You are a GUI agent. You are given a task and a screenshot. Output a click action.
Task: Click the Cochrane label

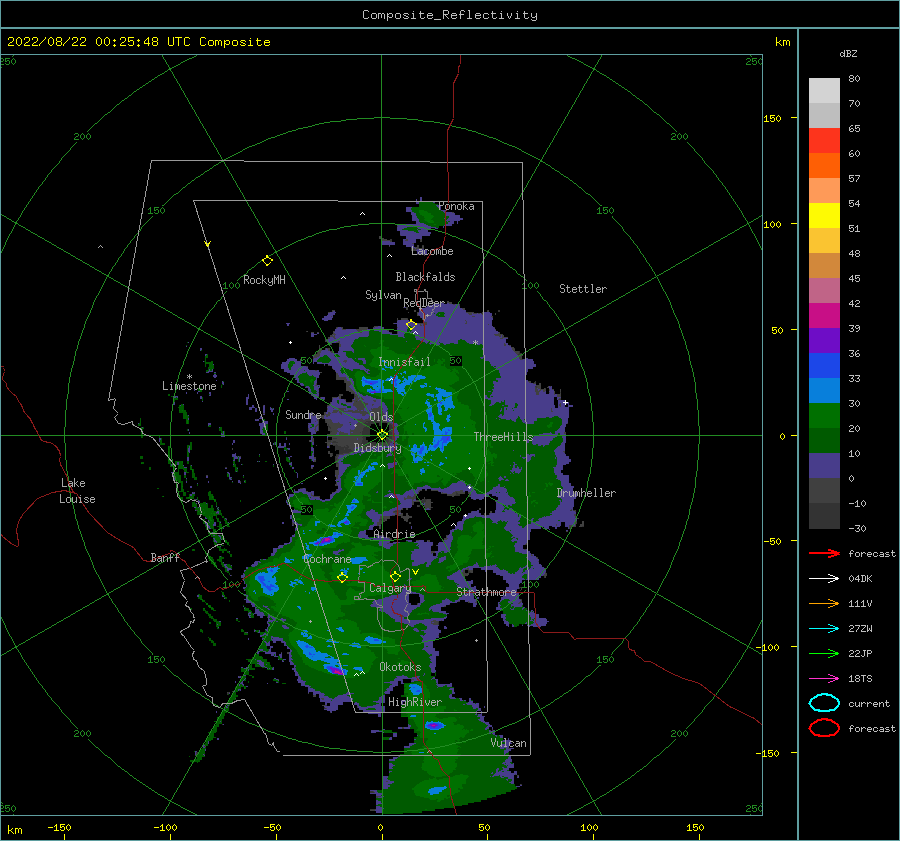pos(327,559)
